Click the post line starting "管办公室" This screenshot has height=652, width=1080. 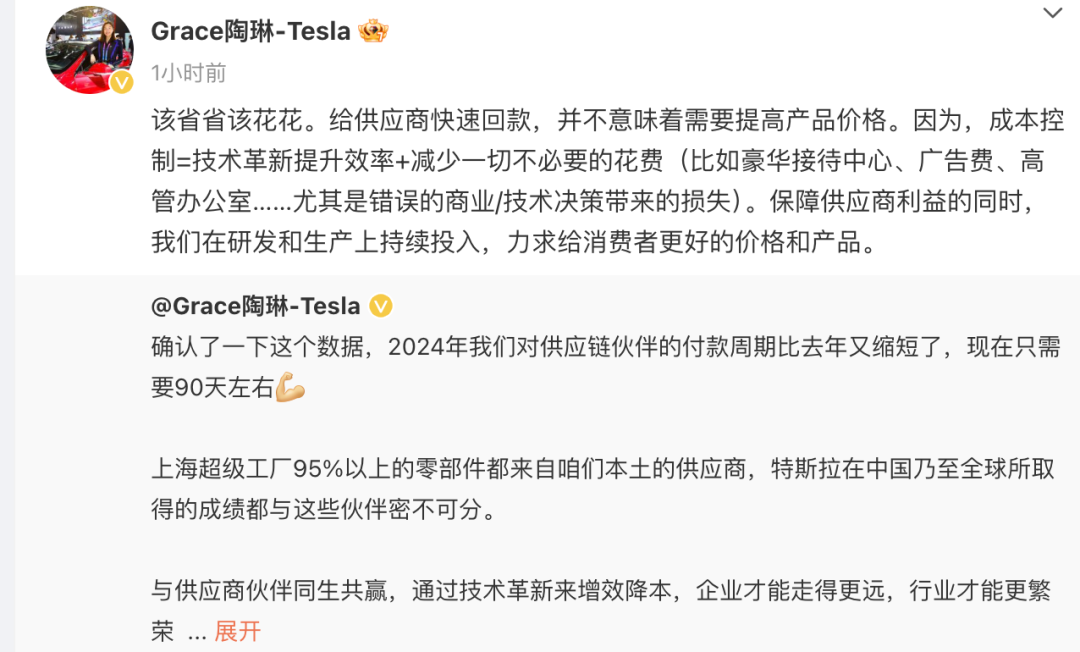[x=594, y=201]
